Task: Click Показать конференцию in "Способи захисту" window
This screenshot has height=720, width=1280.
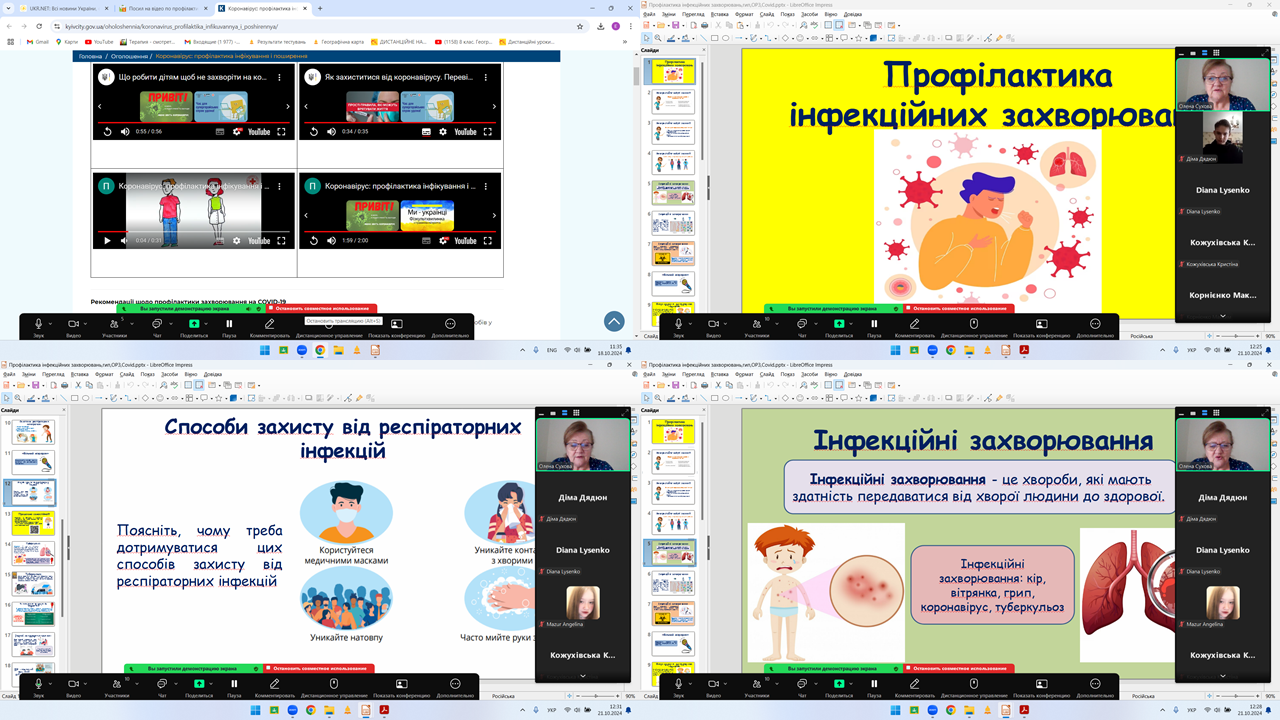Action: pyautogui.click(x=401, y=688)
